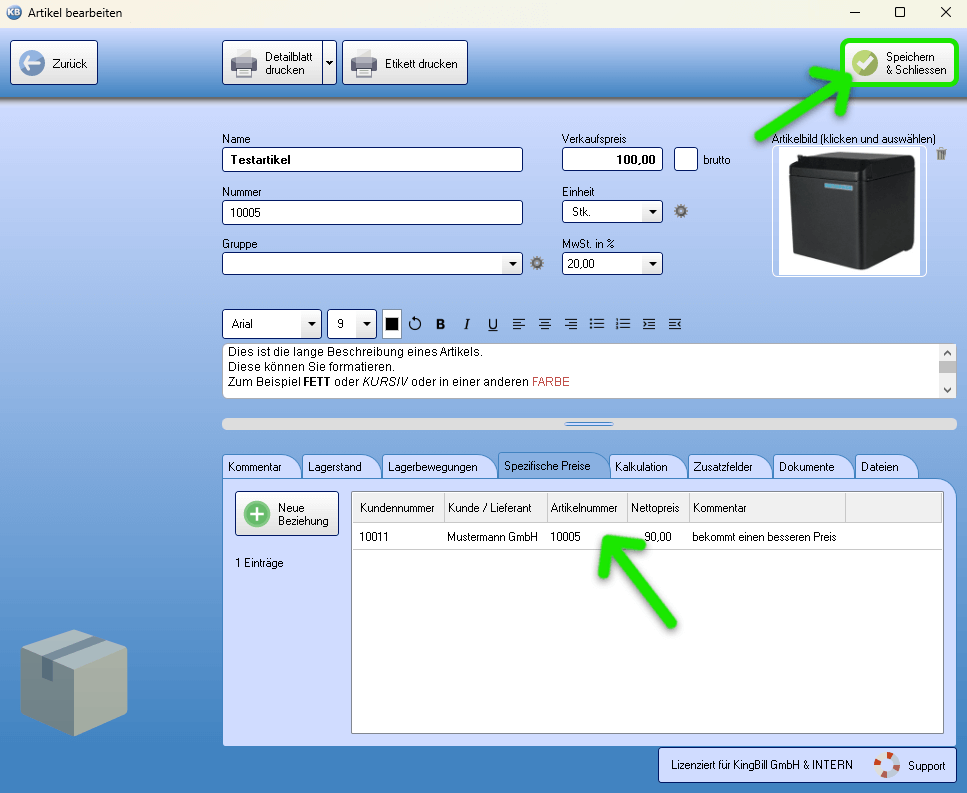Click the Neue Beziehung button

pyautogui.click(x=287, y=514)
